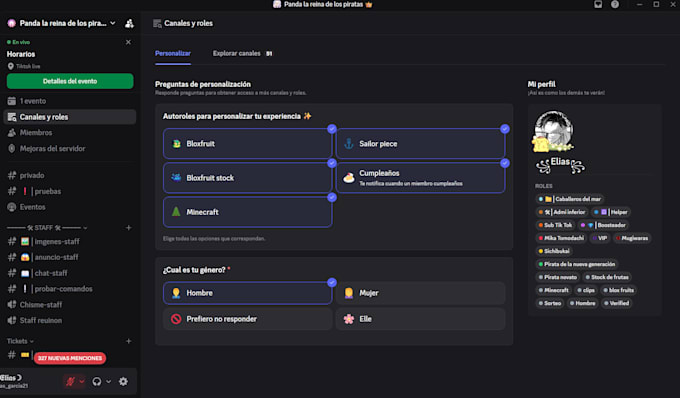
Task: Select Prefiero no responder option
Action: (248, 319)
